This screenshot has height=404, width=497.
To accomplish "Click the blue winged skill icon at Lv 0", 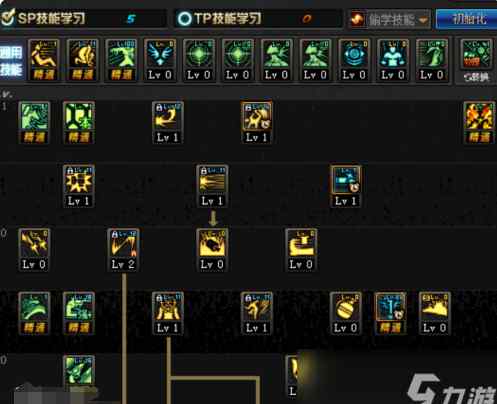I will (x=160, y=60).
